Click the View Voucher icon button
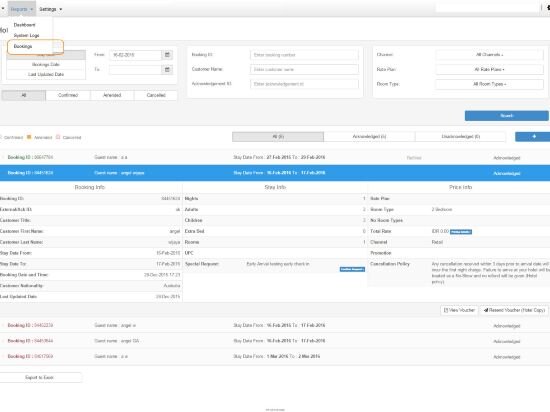550x412 pixels. [x=459, y=310]
